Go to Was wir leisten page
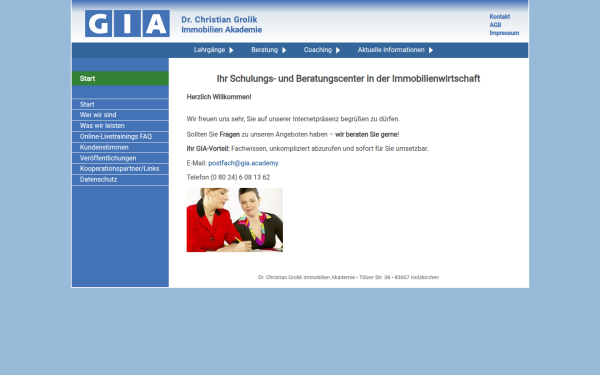This screenshot has width=600, height=375. pos(120,126)
